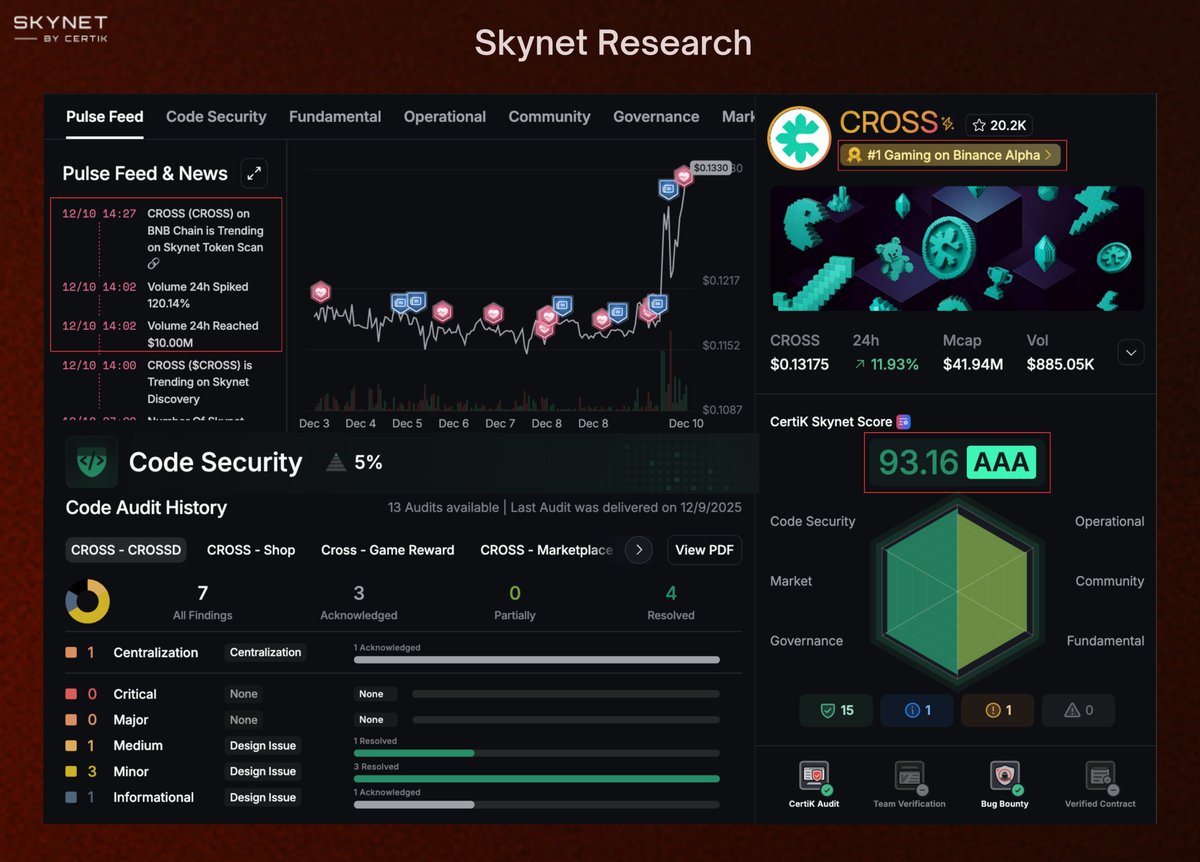
Task: Click the blue info badge showing 1
Action: [x=917, y=710]
